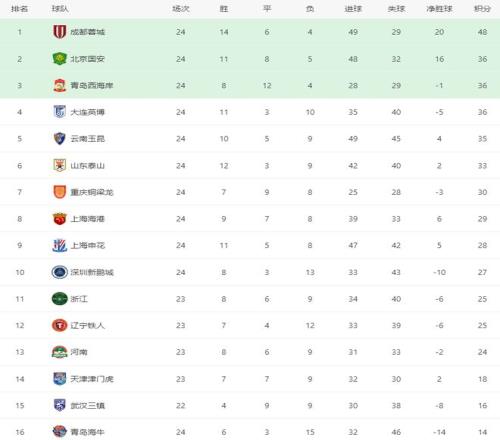Image resolution: width=500 pixels, height=440 pixels.
Task: Open the 天津津门虎 team name link
Action: click(x=92, y=379)
